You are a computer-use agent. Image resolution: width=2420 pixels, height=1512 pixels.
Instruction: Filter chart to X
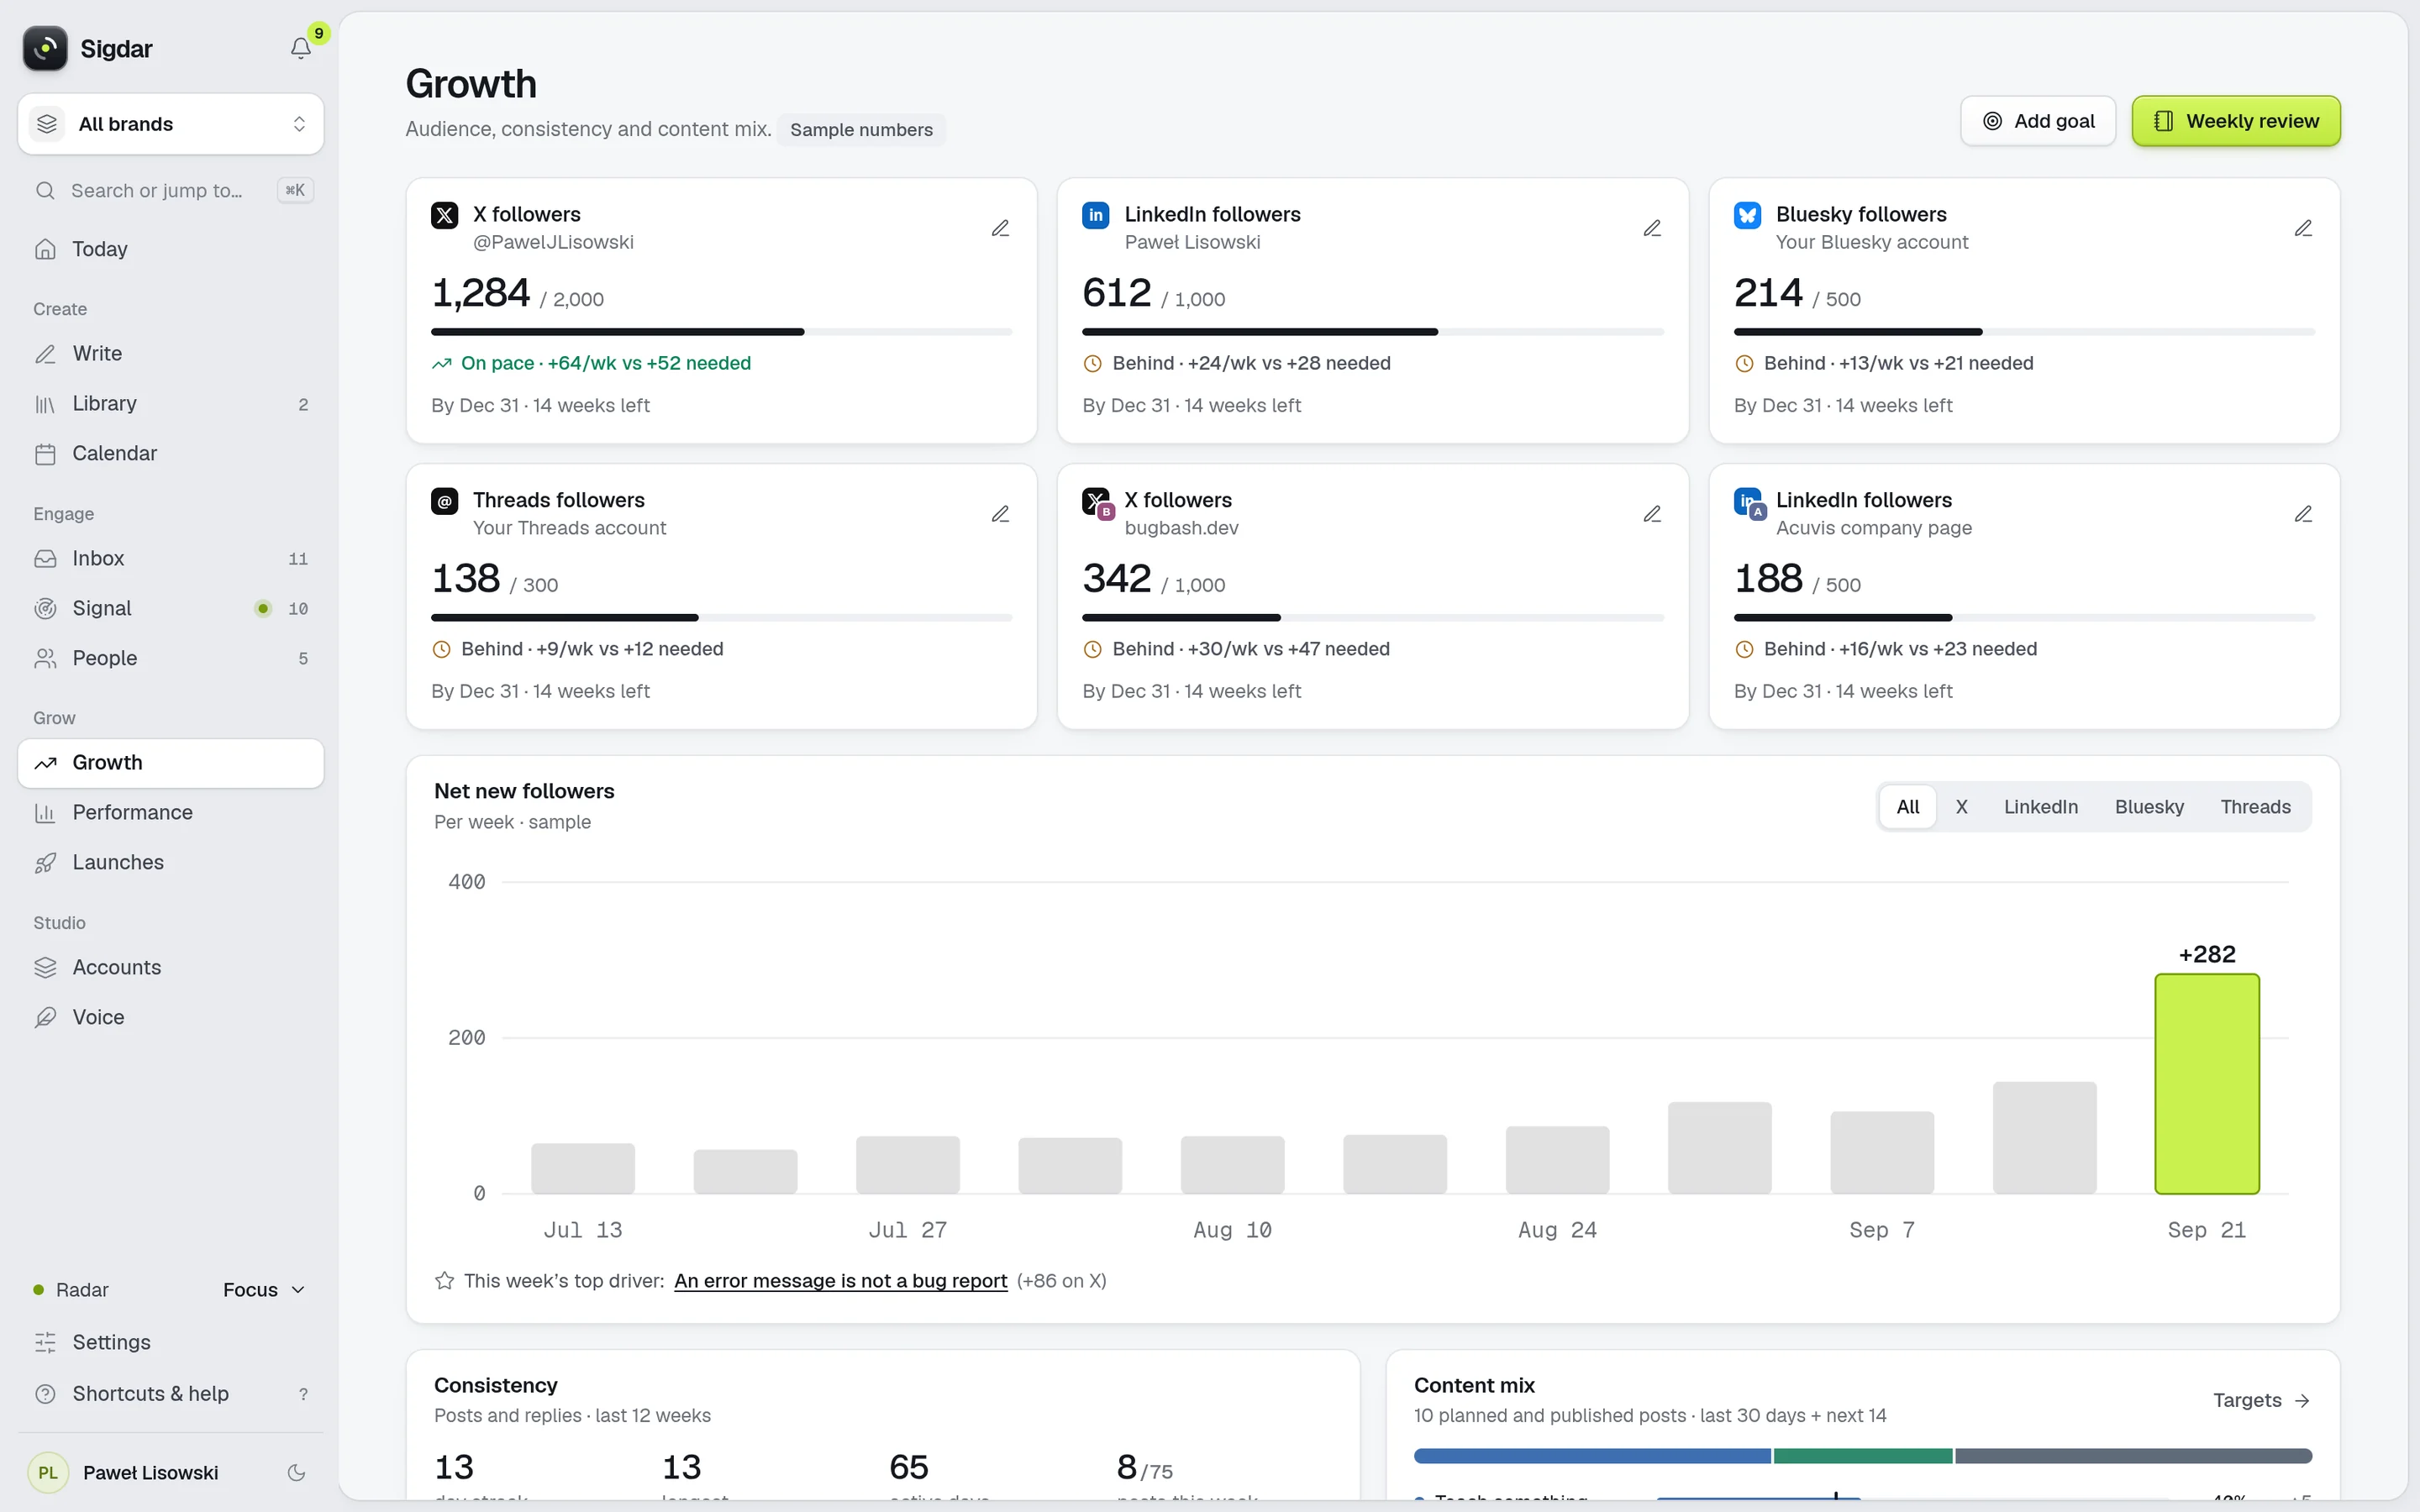(x=1961, y=807)
